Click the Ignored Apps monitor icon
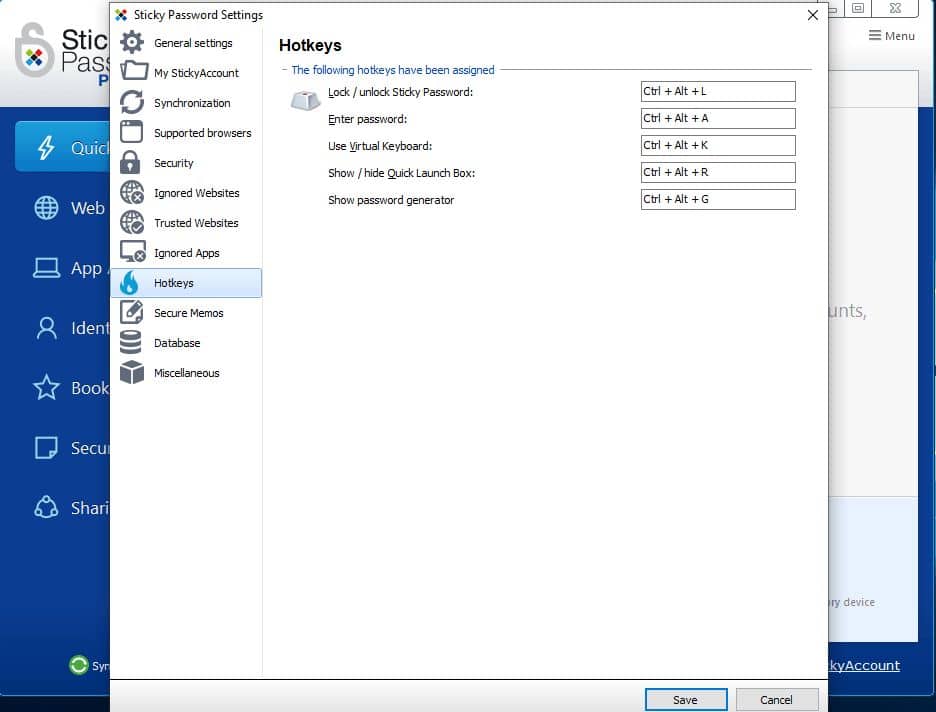The height and width of the screenshot is (712, 936). [133, 252]
